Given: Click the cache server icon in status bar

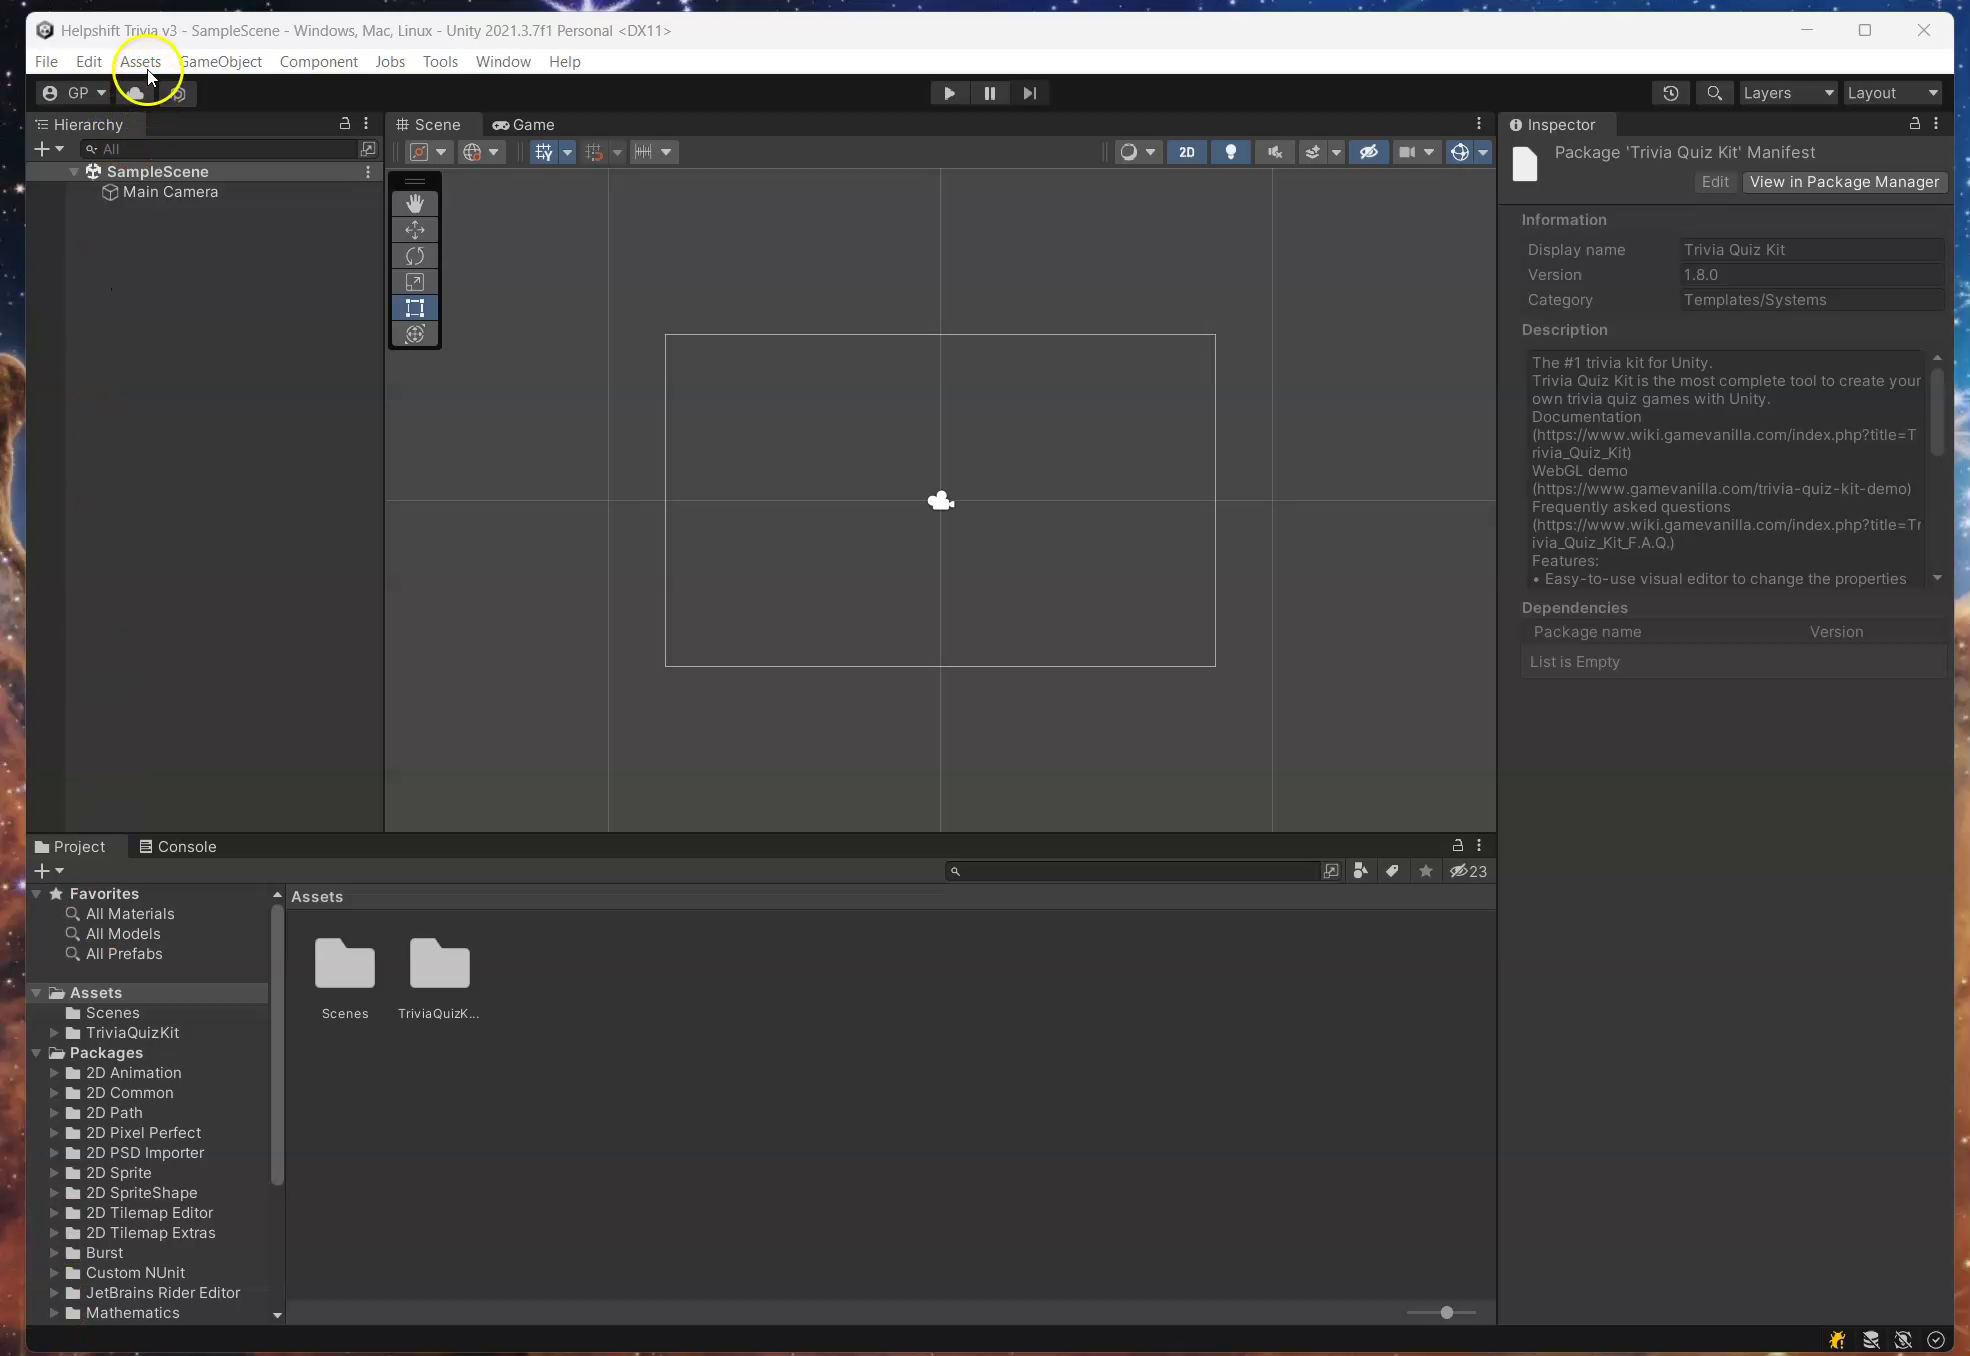Looking at the screenshot, I should (1870, 1340).
